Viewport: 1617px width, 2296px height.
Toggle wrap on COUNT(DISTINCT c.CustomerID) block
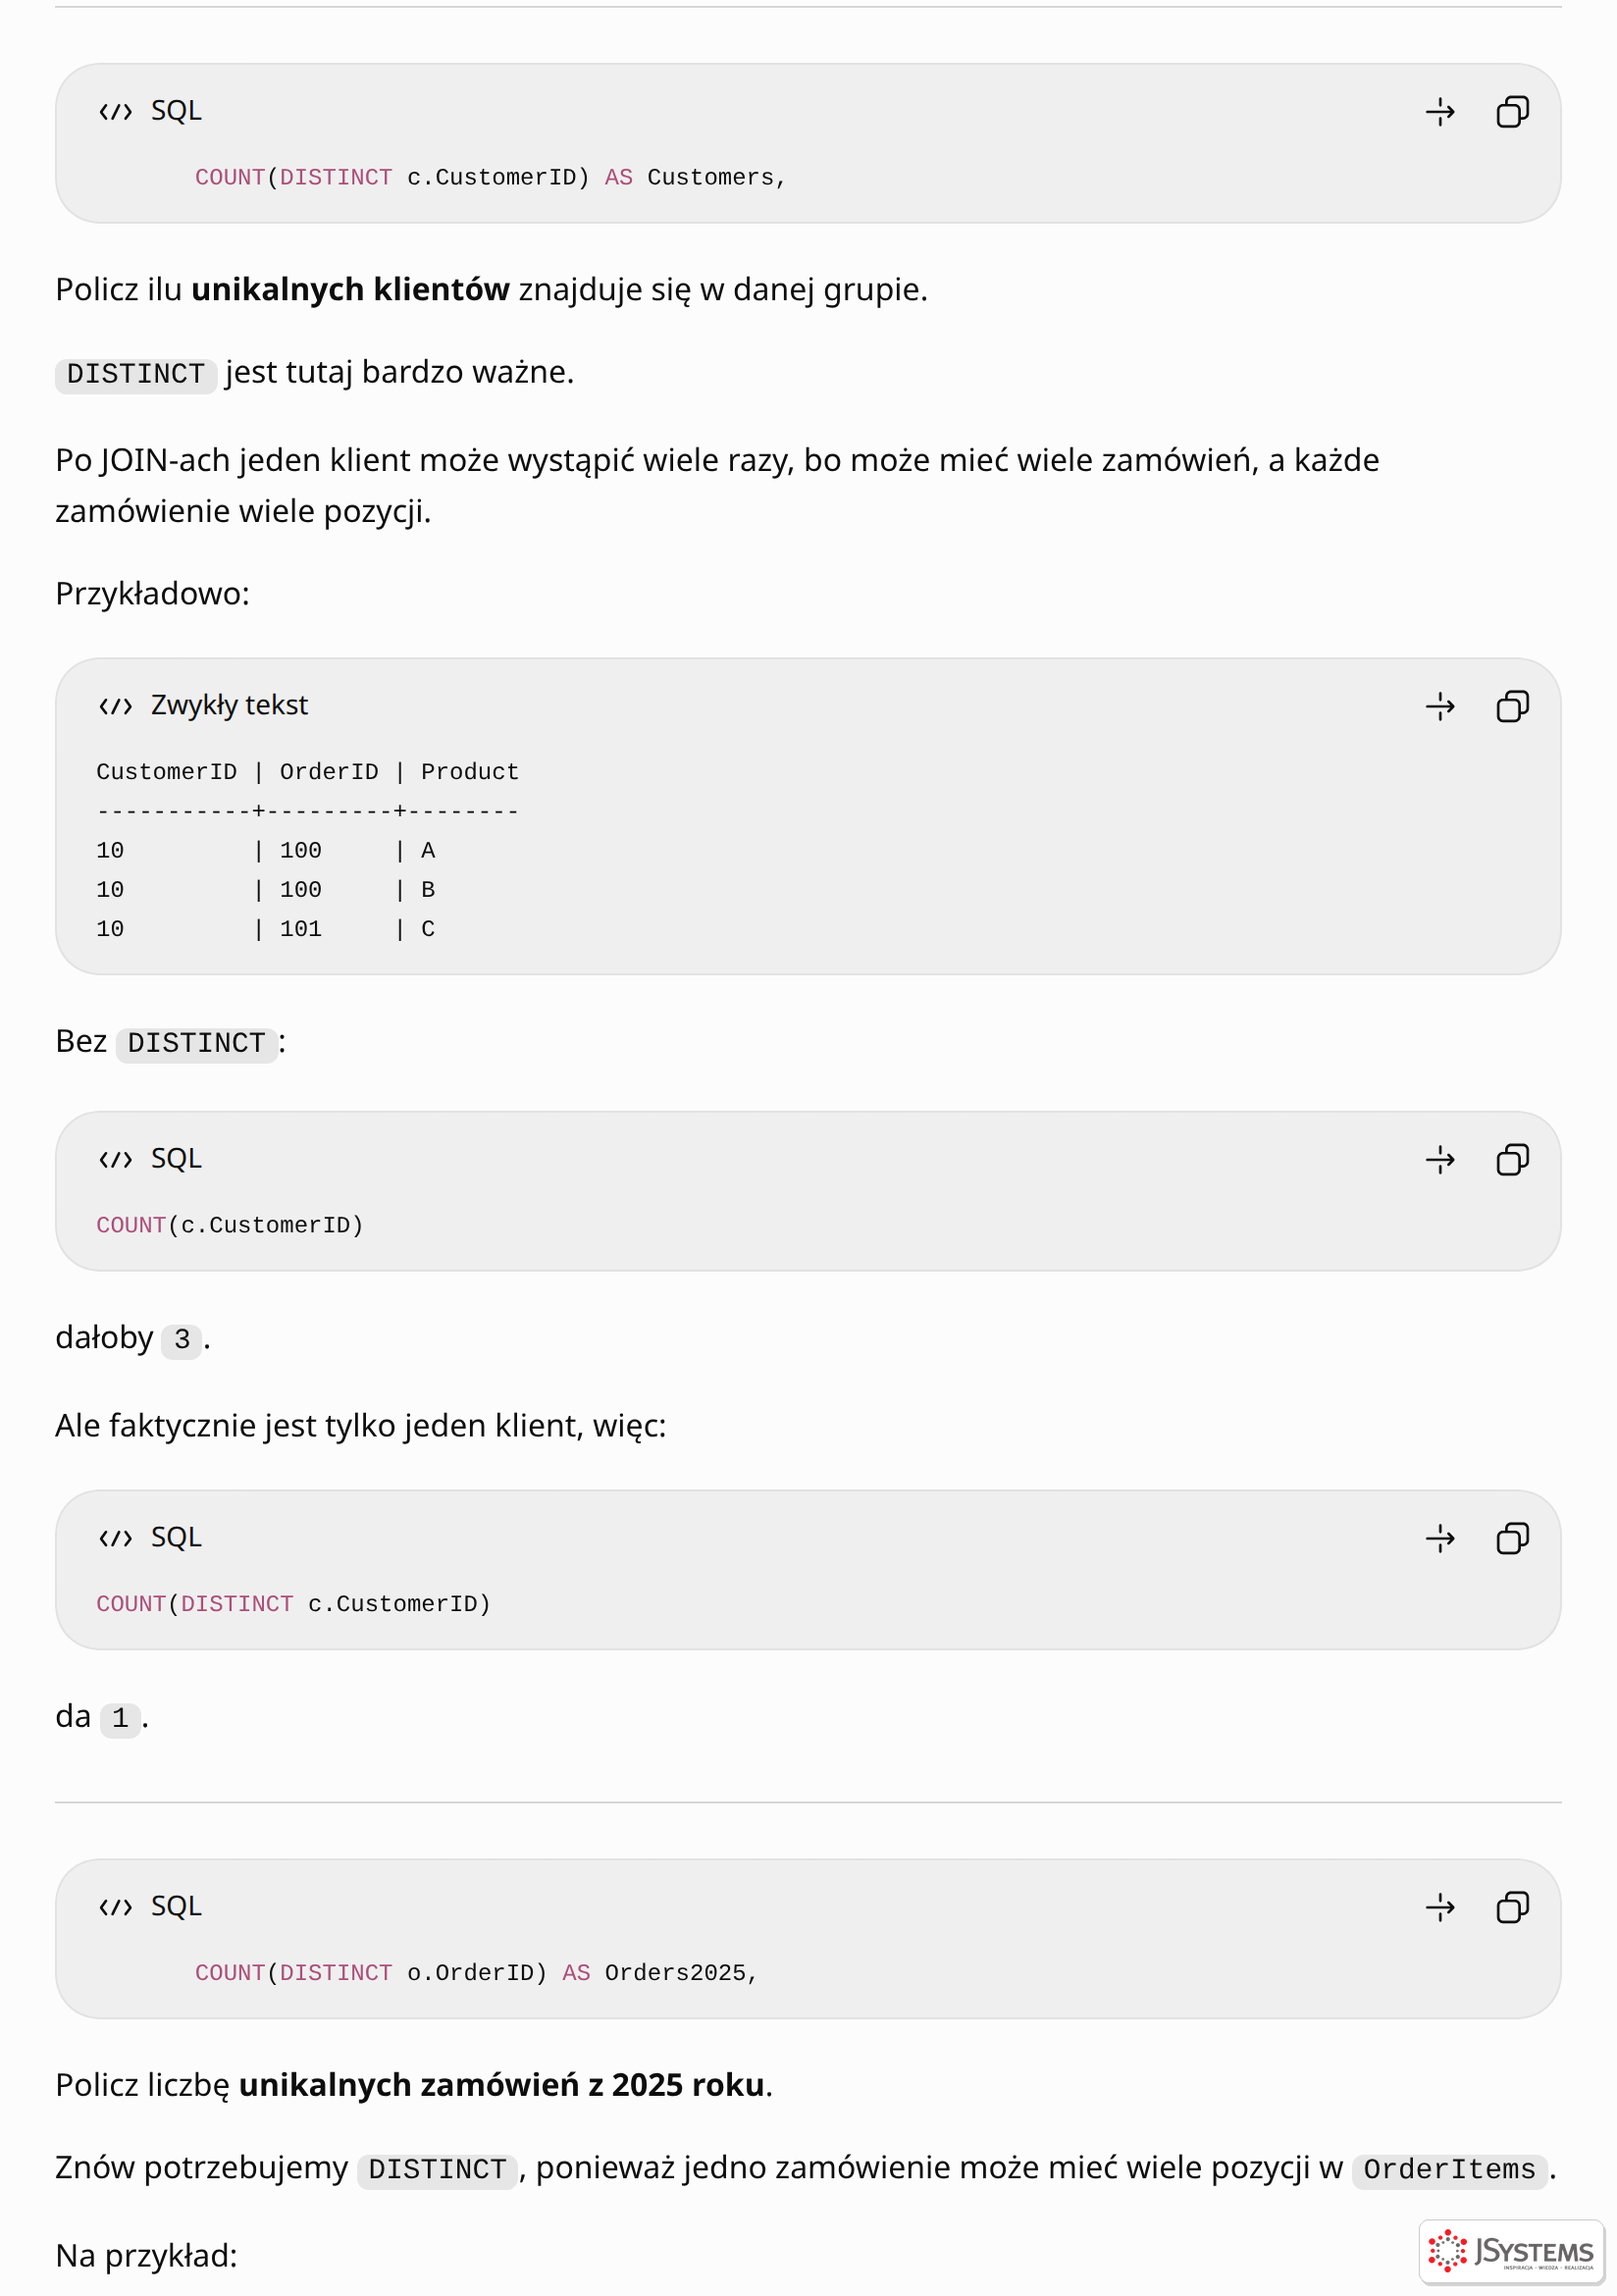pos(1440,1538)
